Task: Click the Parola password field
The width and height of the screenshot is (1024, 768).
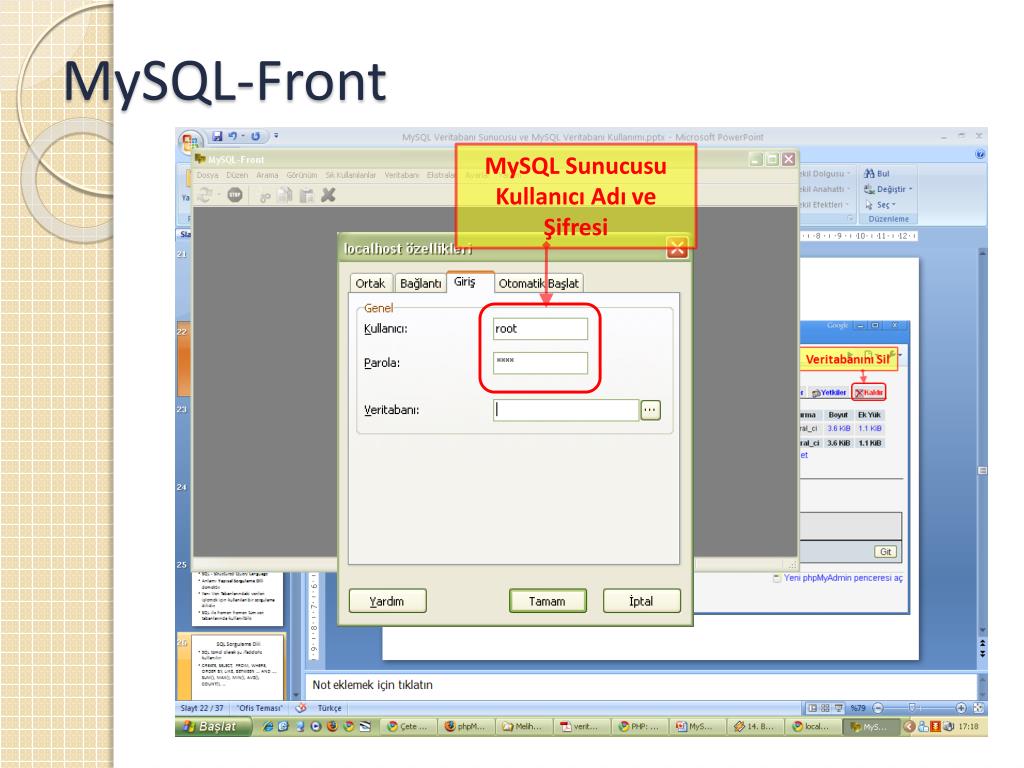Action: (x=540, y=362)
